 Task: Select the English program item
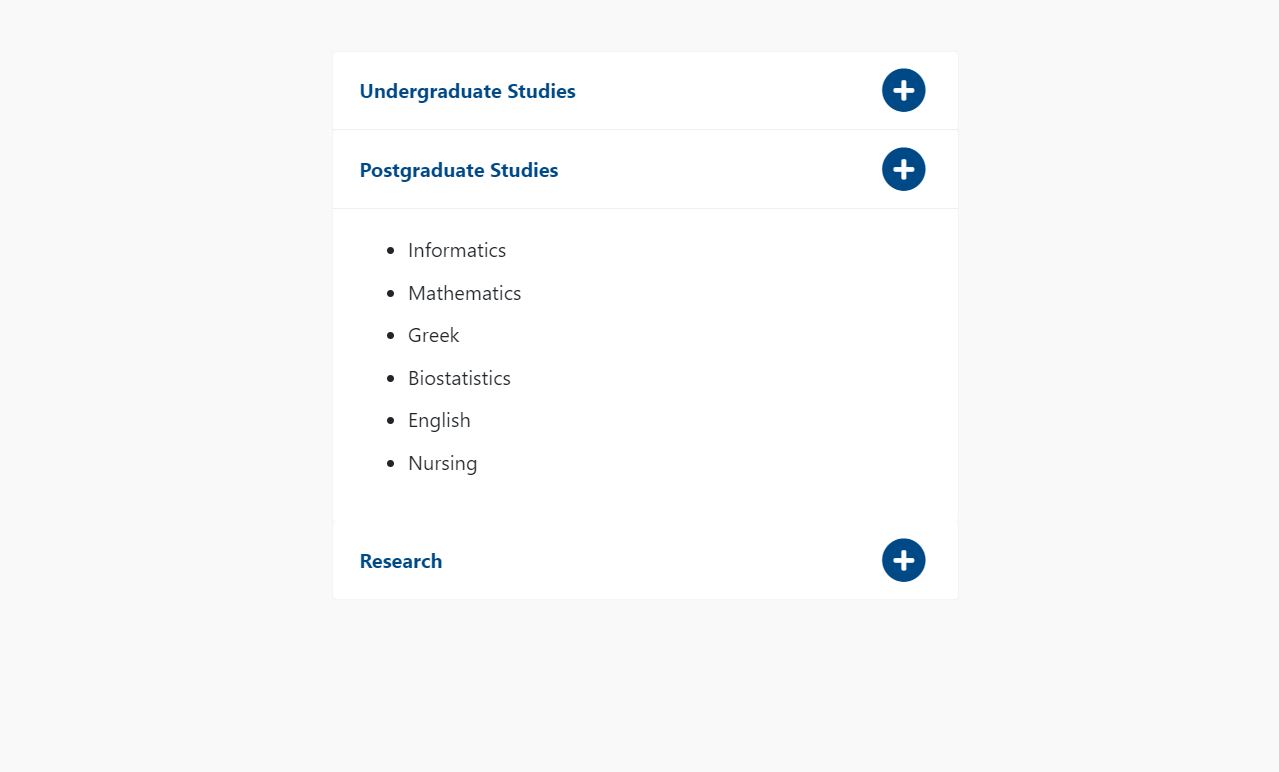click(x=439, y=420)
